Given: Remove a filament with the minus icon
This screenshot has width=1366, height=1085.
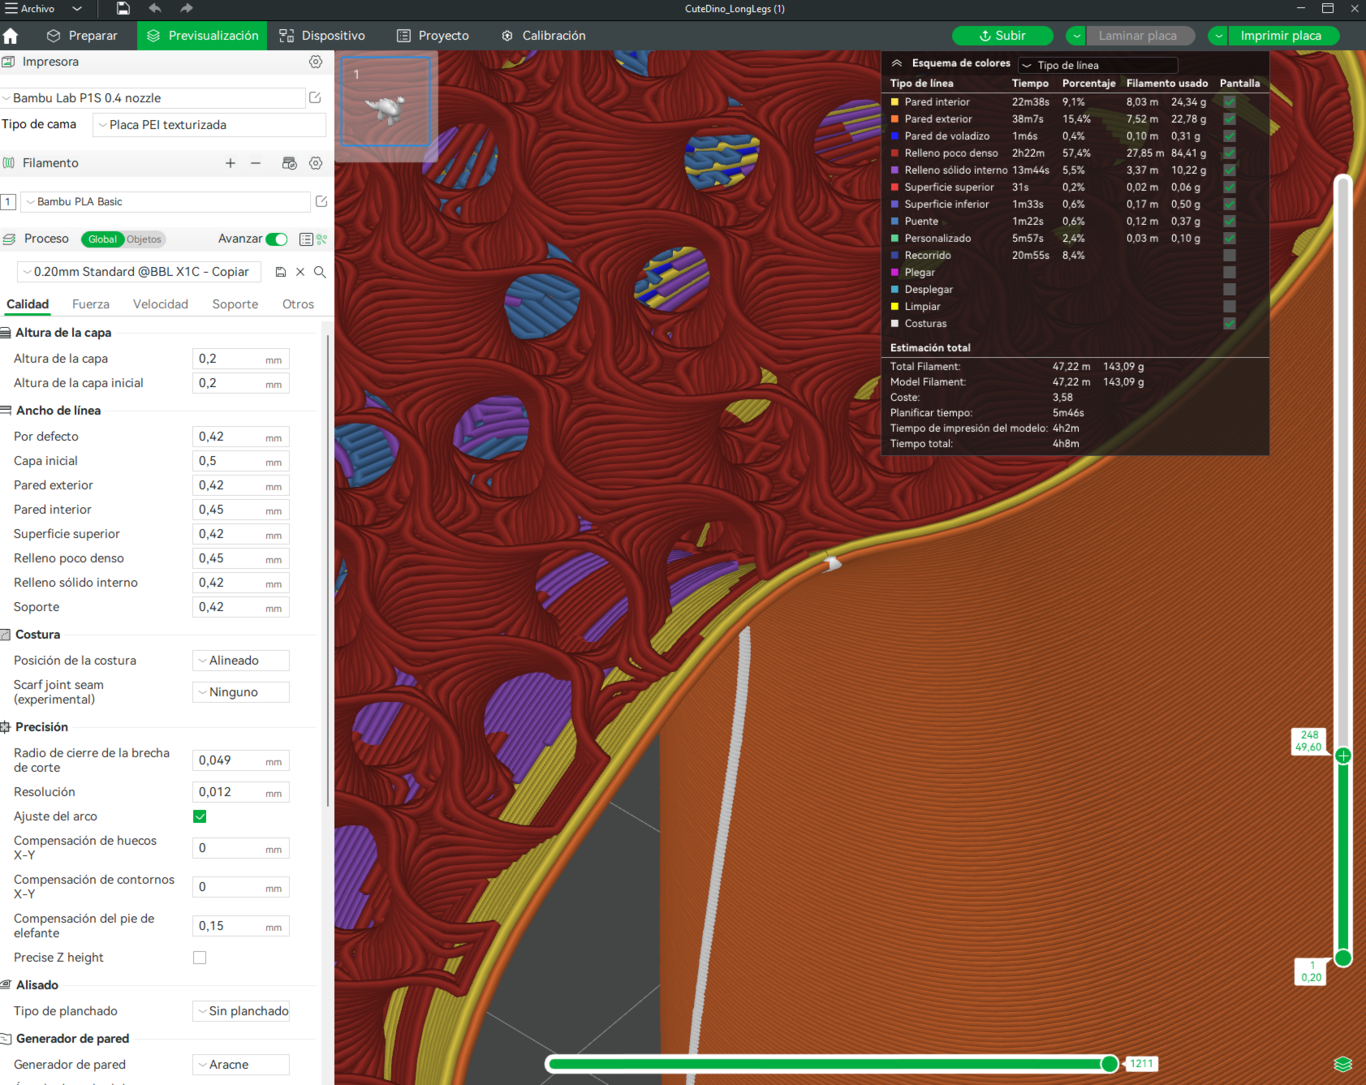Looking at the screenshot, I should point(256,163).
